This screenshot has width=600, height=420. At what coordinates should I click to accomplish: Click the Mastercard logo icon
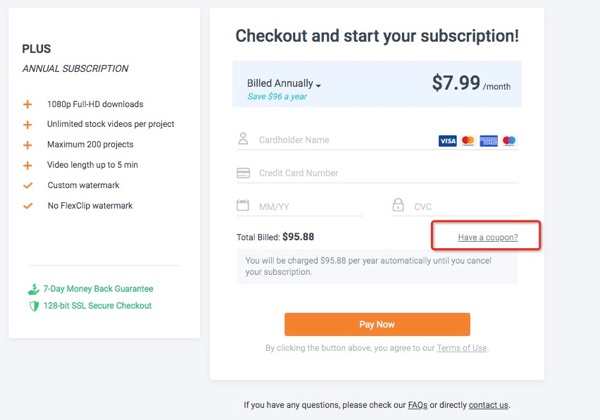pyautogui.click(x=468, y=141)
